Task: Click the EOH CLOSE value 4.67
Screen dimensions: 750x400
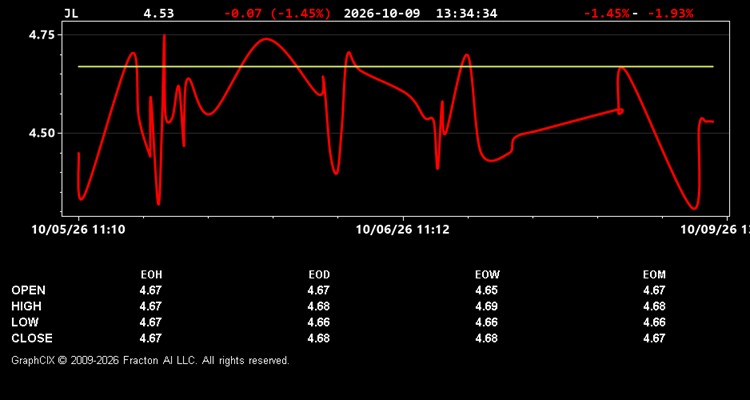Action: pyautogui.click(x=151, y=338)
